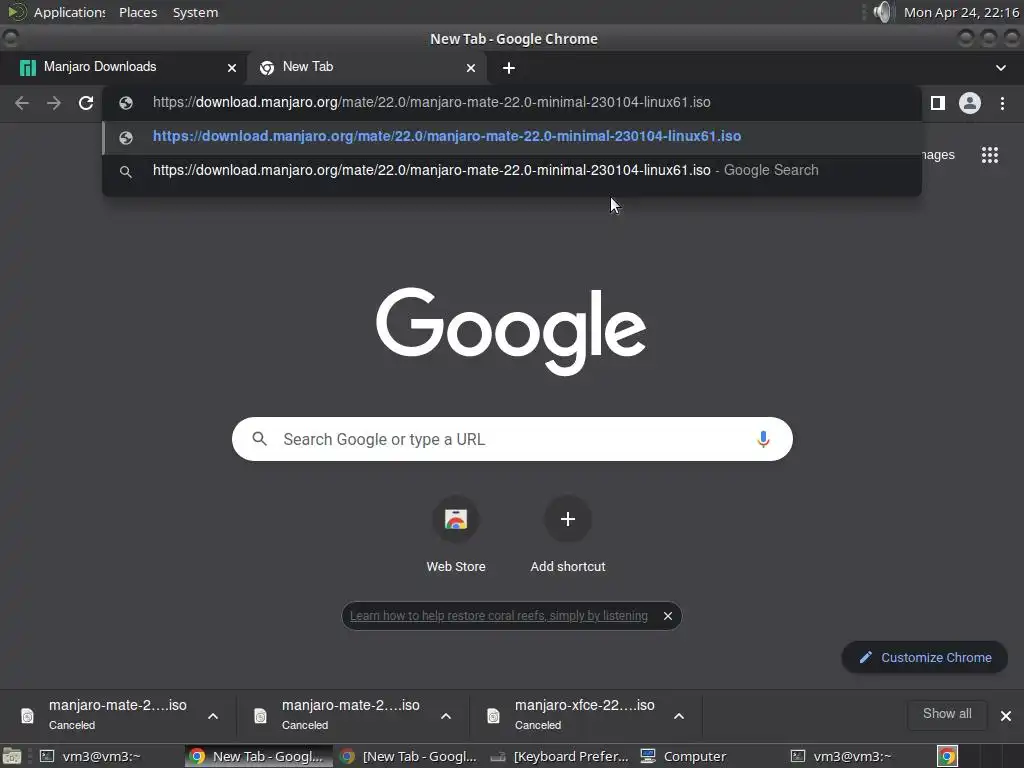The width and height of the screenshot is (1024, 768).
Task: Open the tab search dropdown arrow
Action: point(1000,68)
